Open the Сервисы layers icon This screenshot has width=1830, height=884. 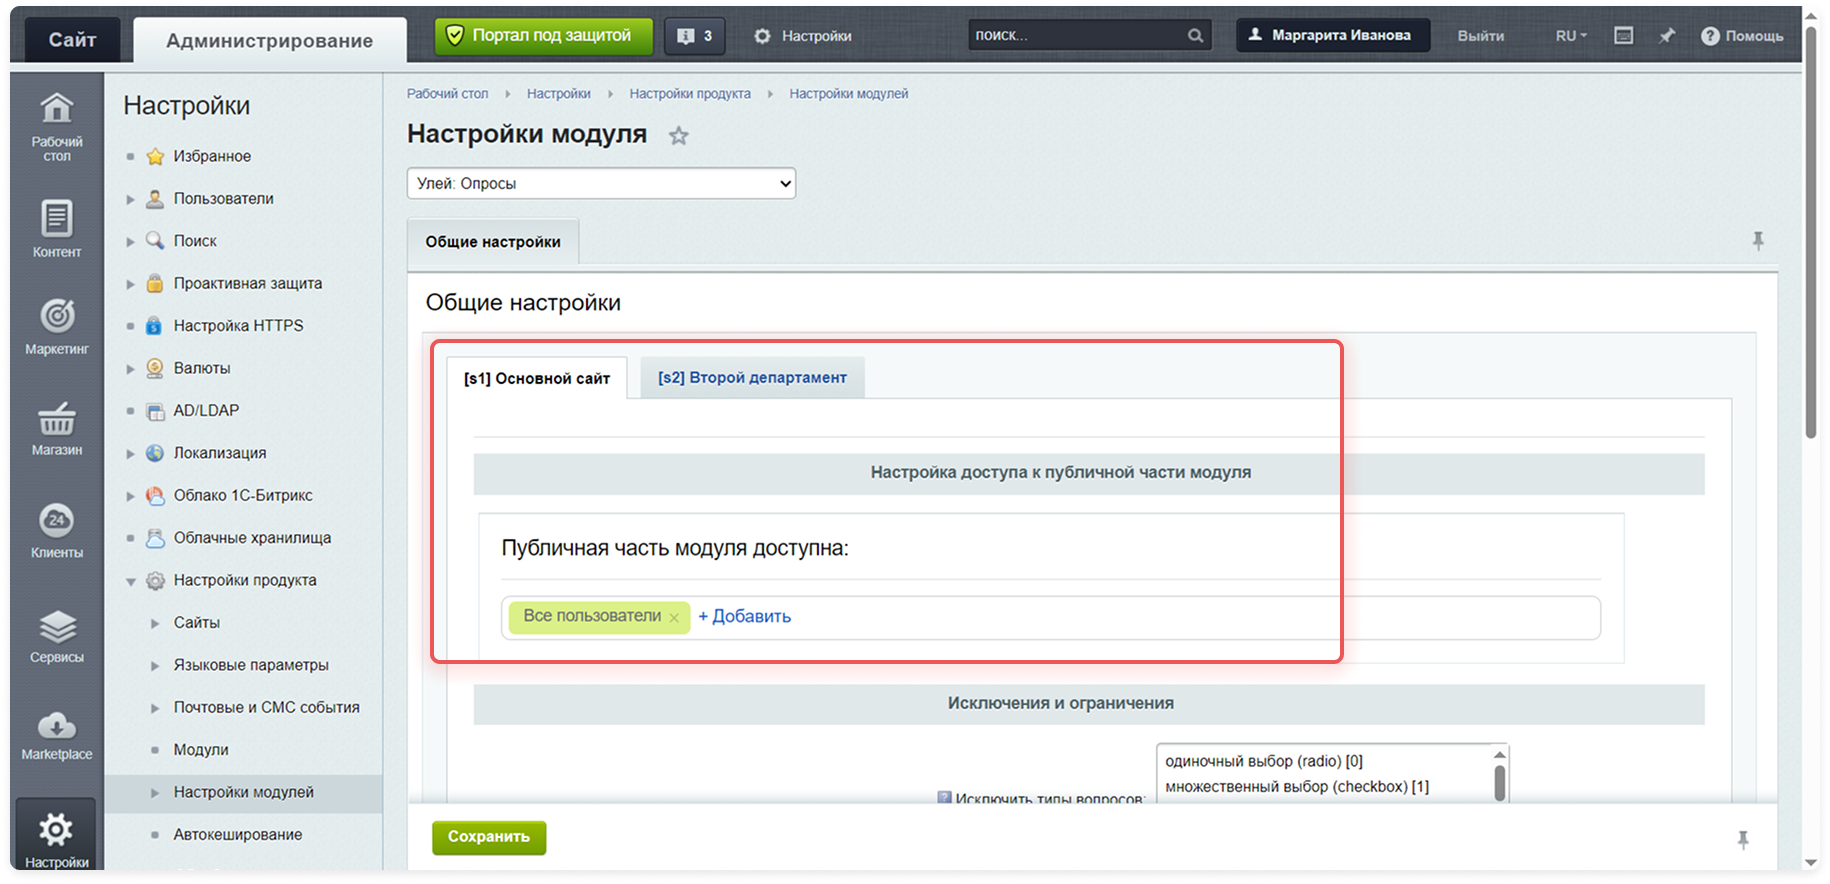coord(57,628)
